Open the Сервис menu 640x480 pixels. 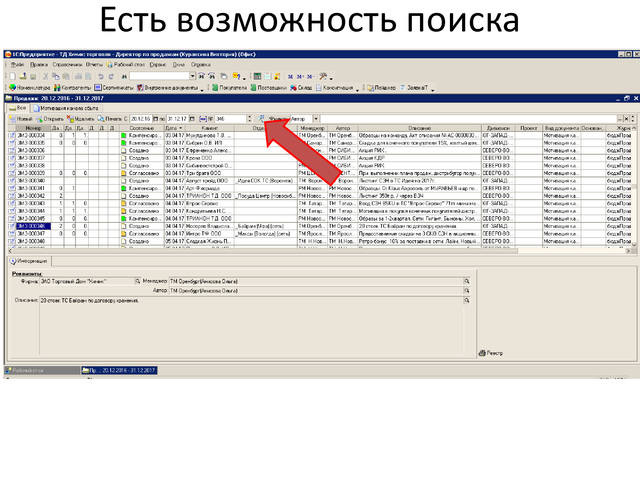tap(158, 64)
